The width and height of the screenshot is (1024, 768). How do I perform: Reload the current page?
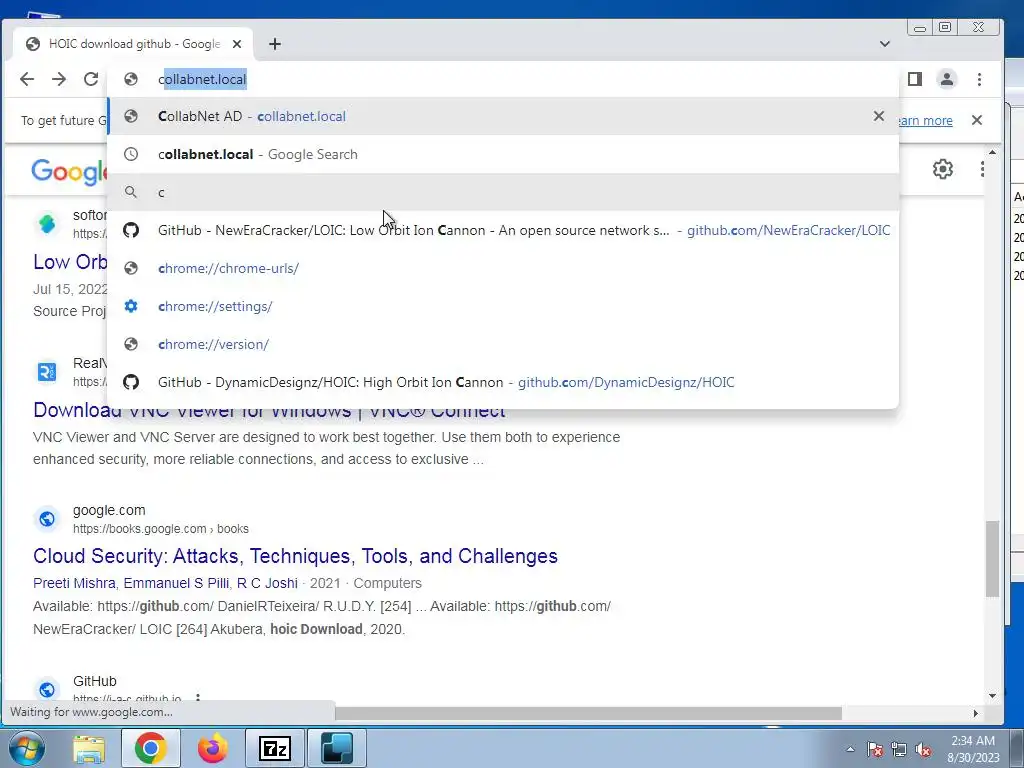[x=91, y=79]
